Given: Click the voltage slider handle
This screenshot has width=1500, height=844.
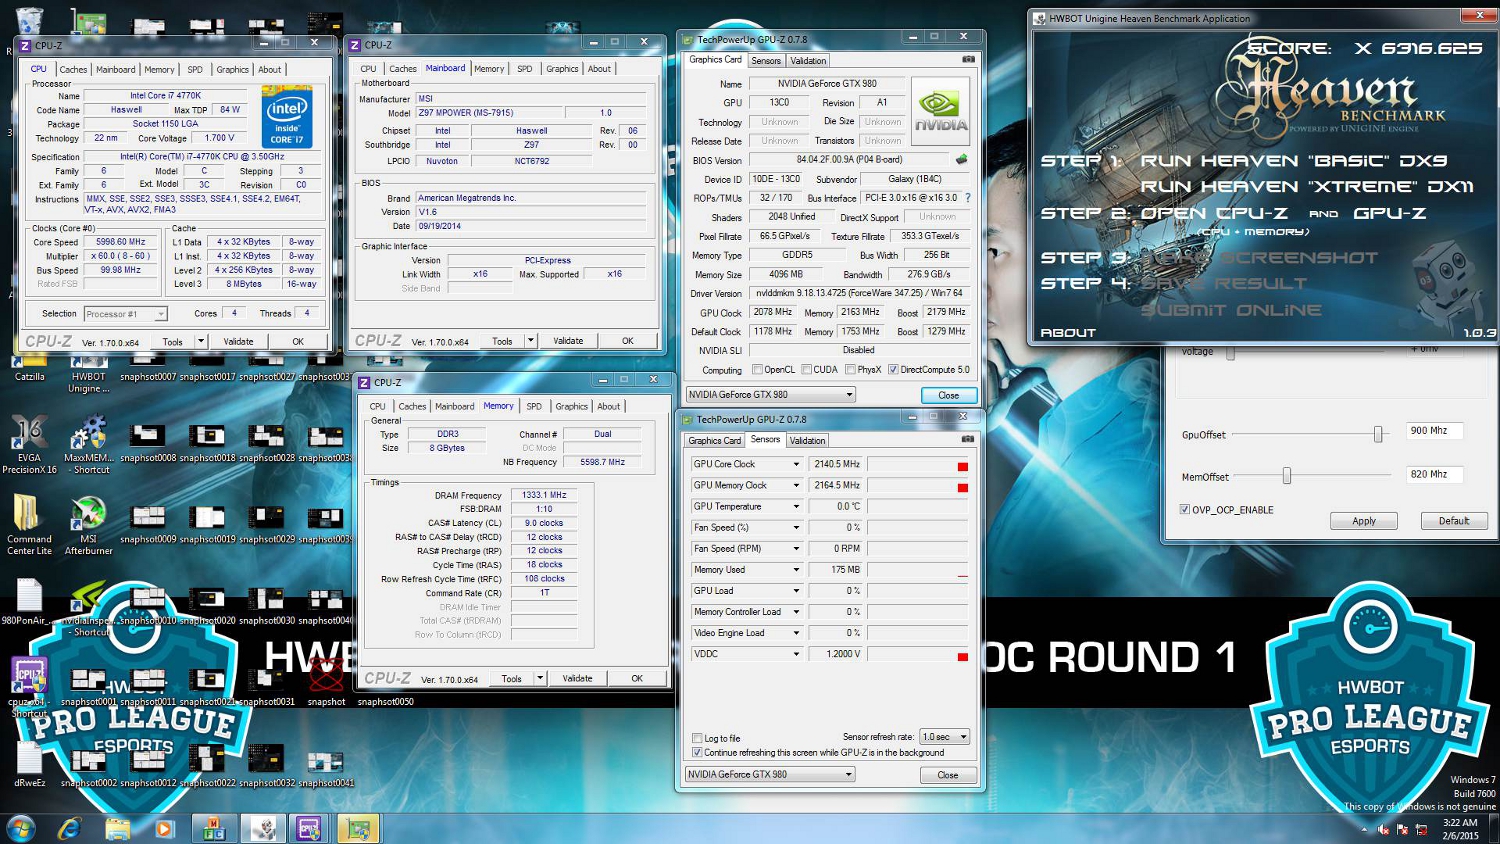Looking at the screenshot, I should click(1231, 352).
